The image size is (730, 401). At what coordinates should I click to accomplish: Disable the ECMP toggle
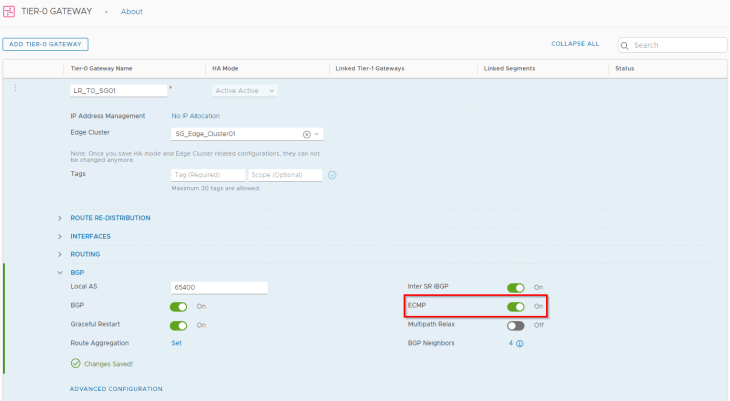[516, 306]
